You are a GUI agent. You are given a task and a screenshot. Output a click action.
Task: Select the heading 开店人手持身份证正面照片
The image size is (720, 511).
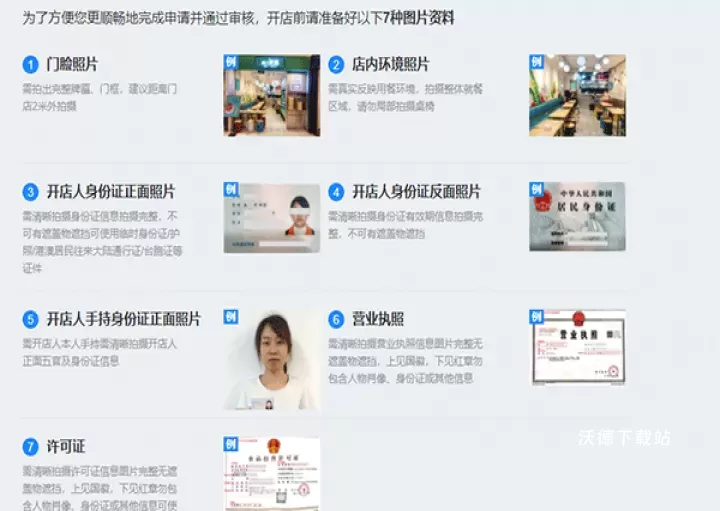click(124, 319)
